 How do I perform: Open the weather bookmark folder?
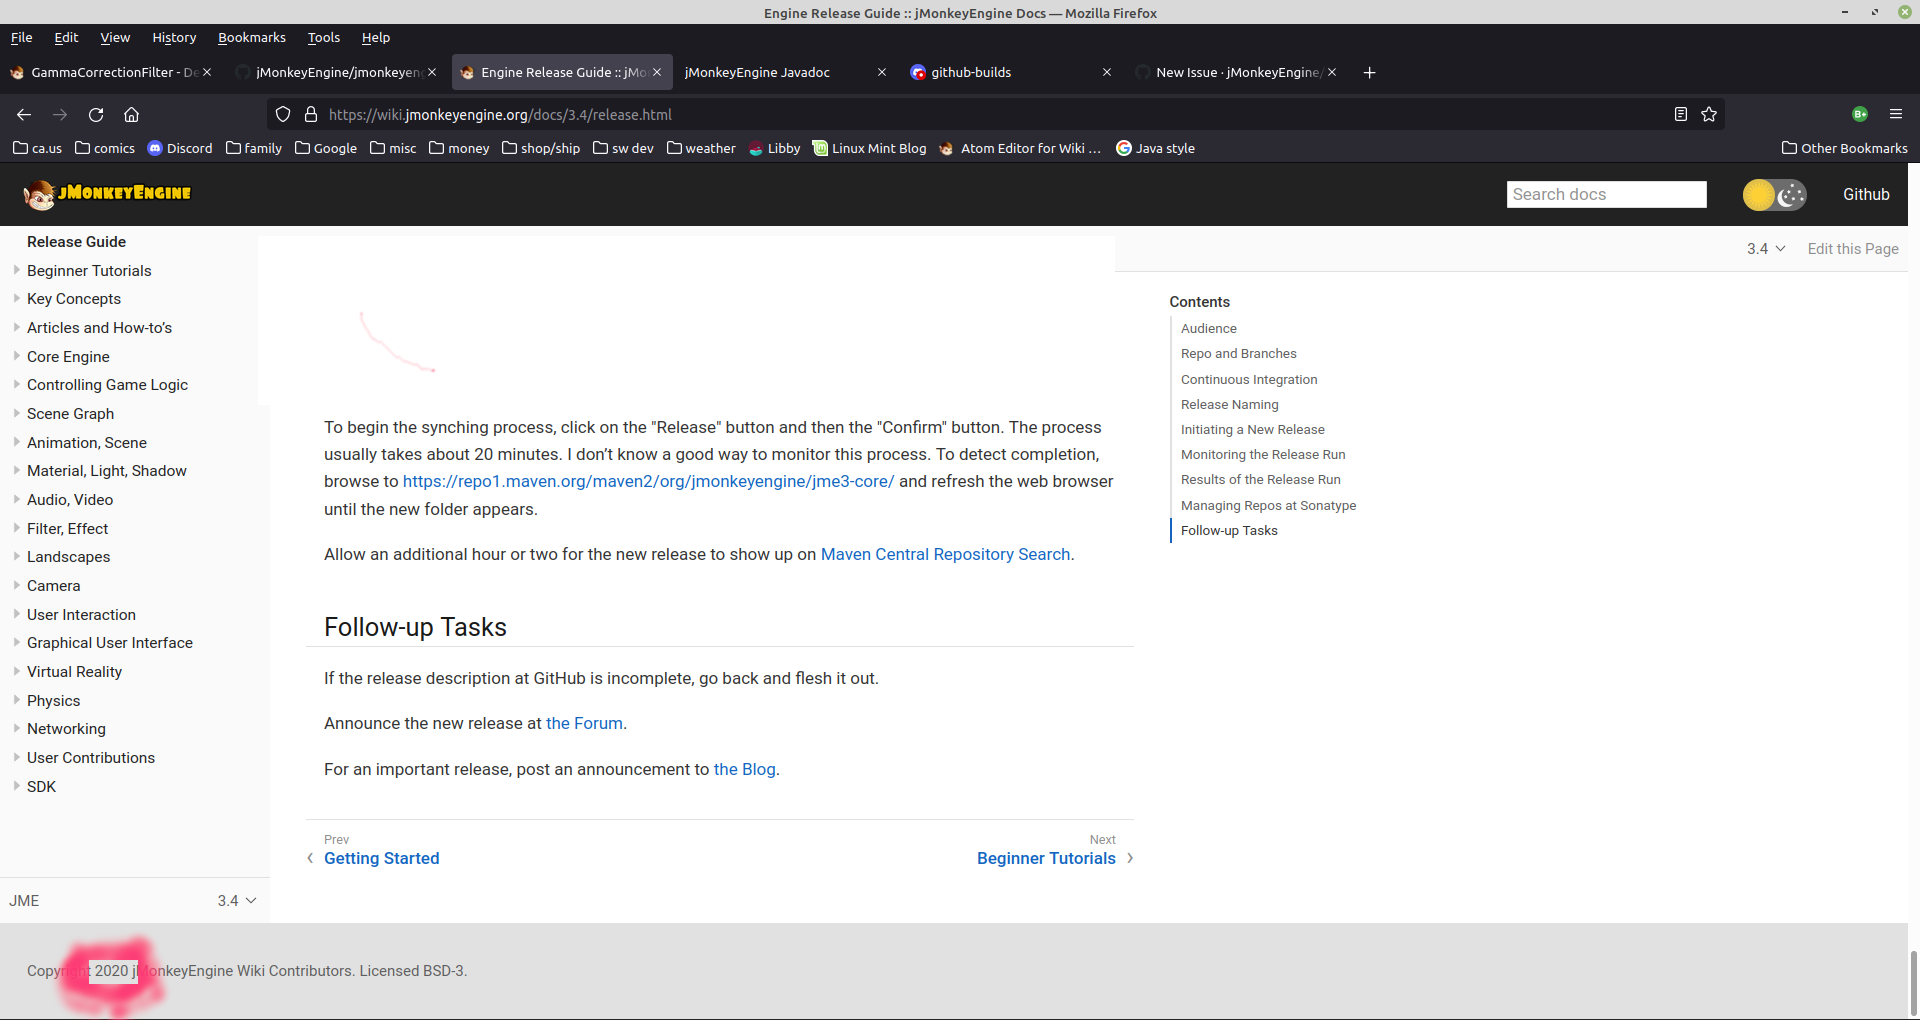coord(701,148)
